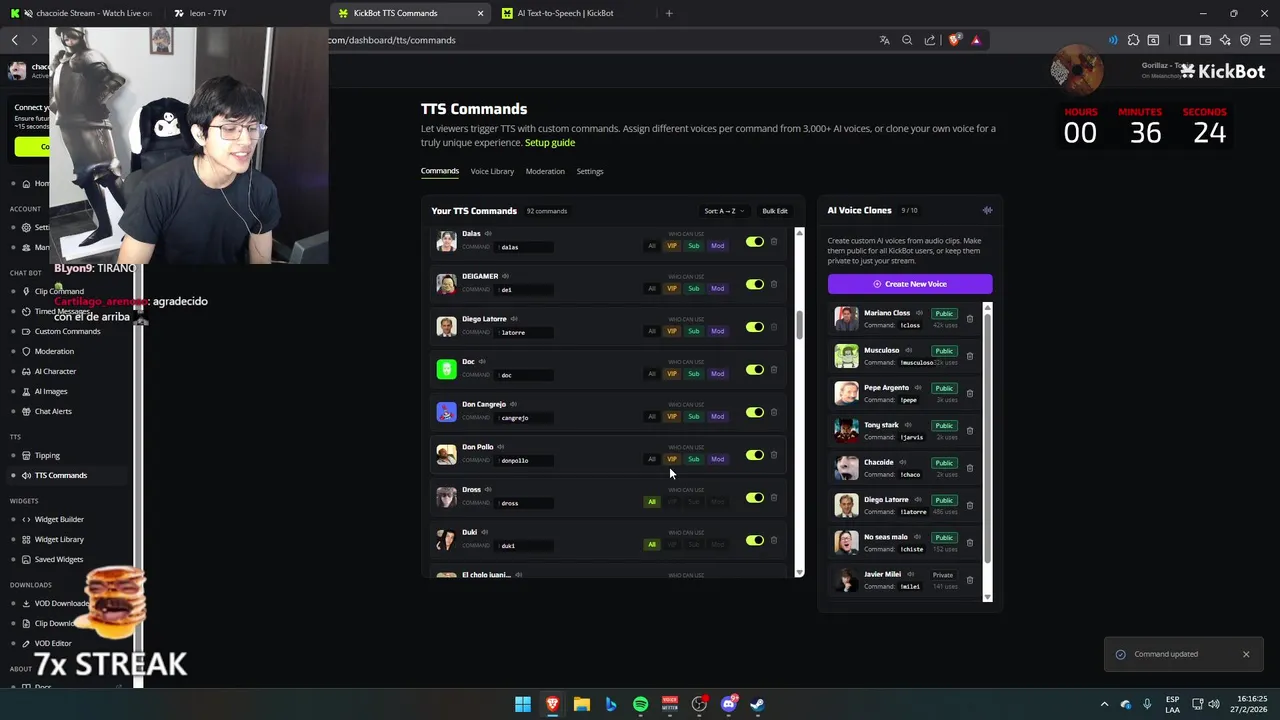The width and height of the screenshot is (1280, 720).
Task: Play the Dross voice preview speaker
Action: click(x=488, y=490)
